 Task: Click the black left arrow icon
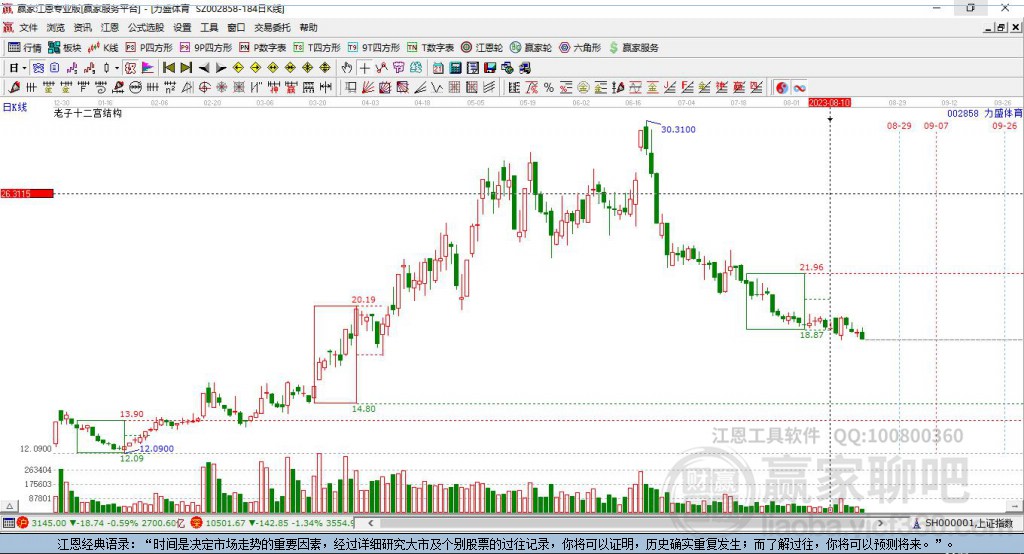[204, 68]
